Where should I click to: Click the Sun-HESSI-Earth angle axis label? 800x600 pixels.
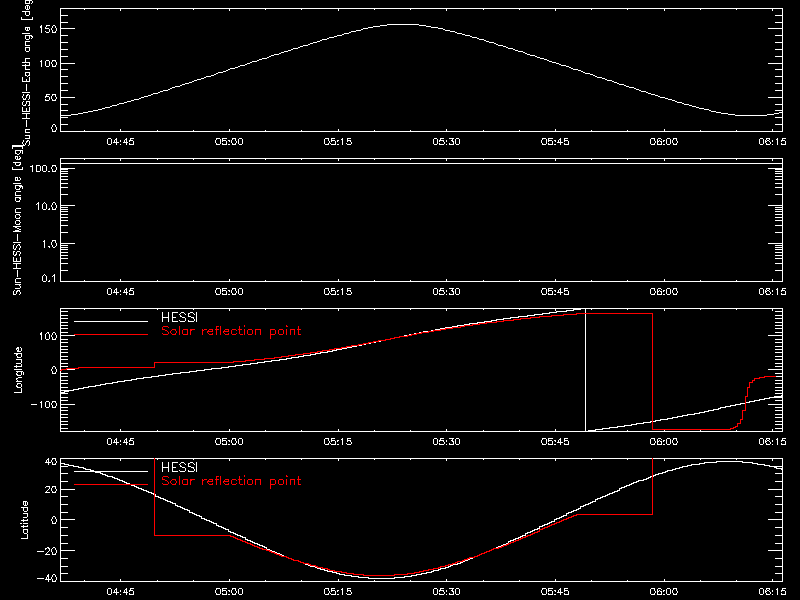(x=27, y=72)
